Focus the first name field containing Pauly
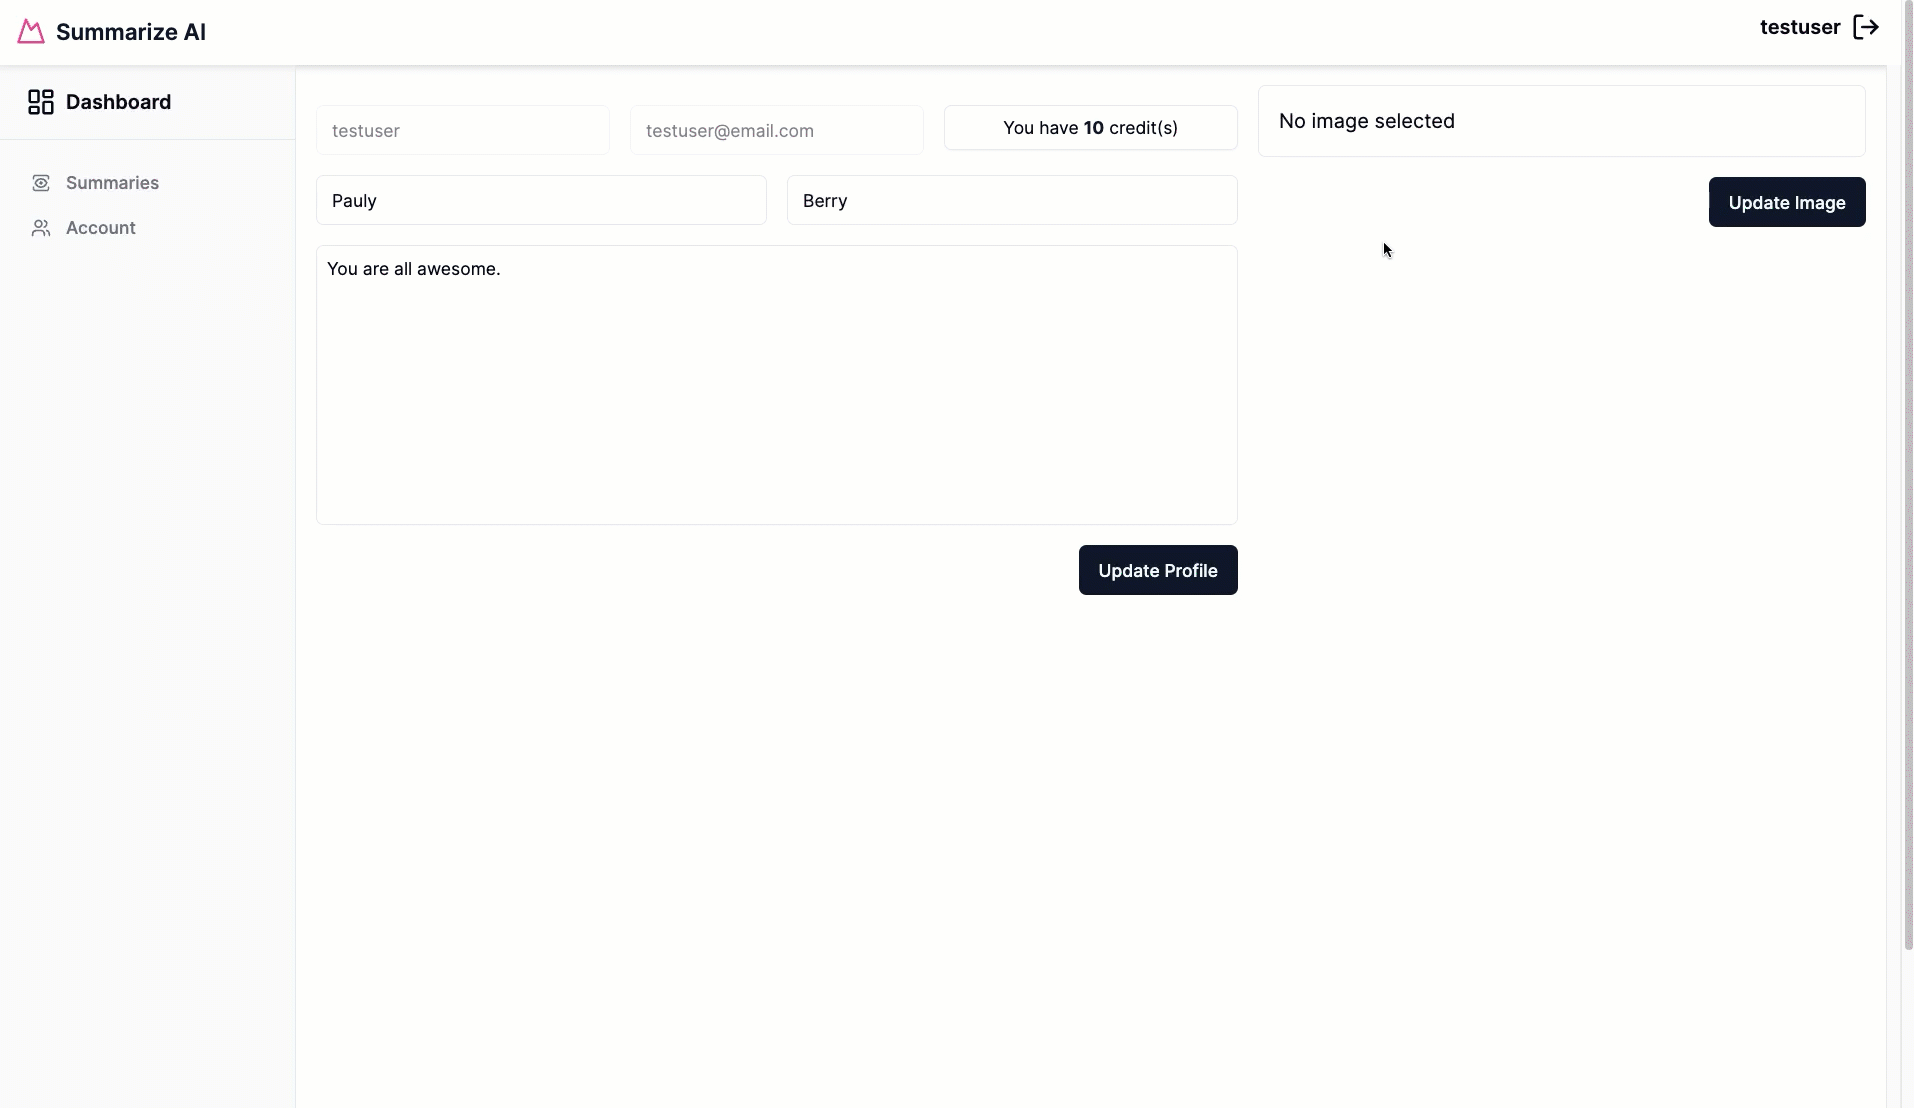Image resolution: width=1914 pixels, height=1108 pixels. tap(541, 200)
